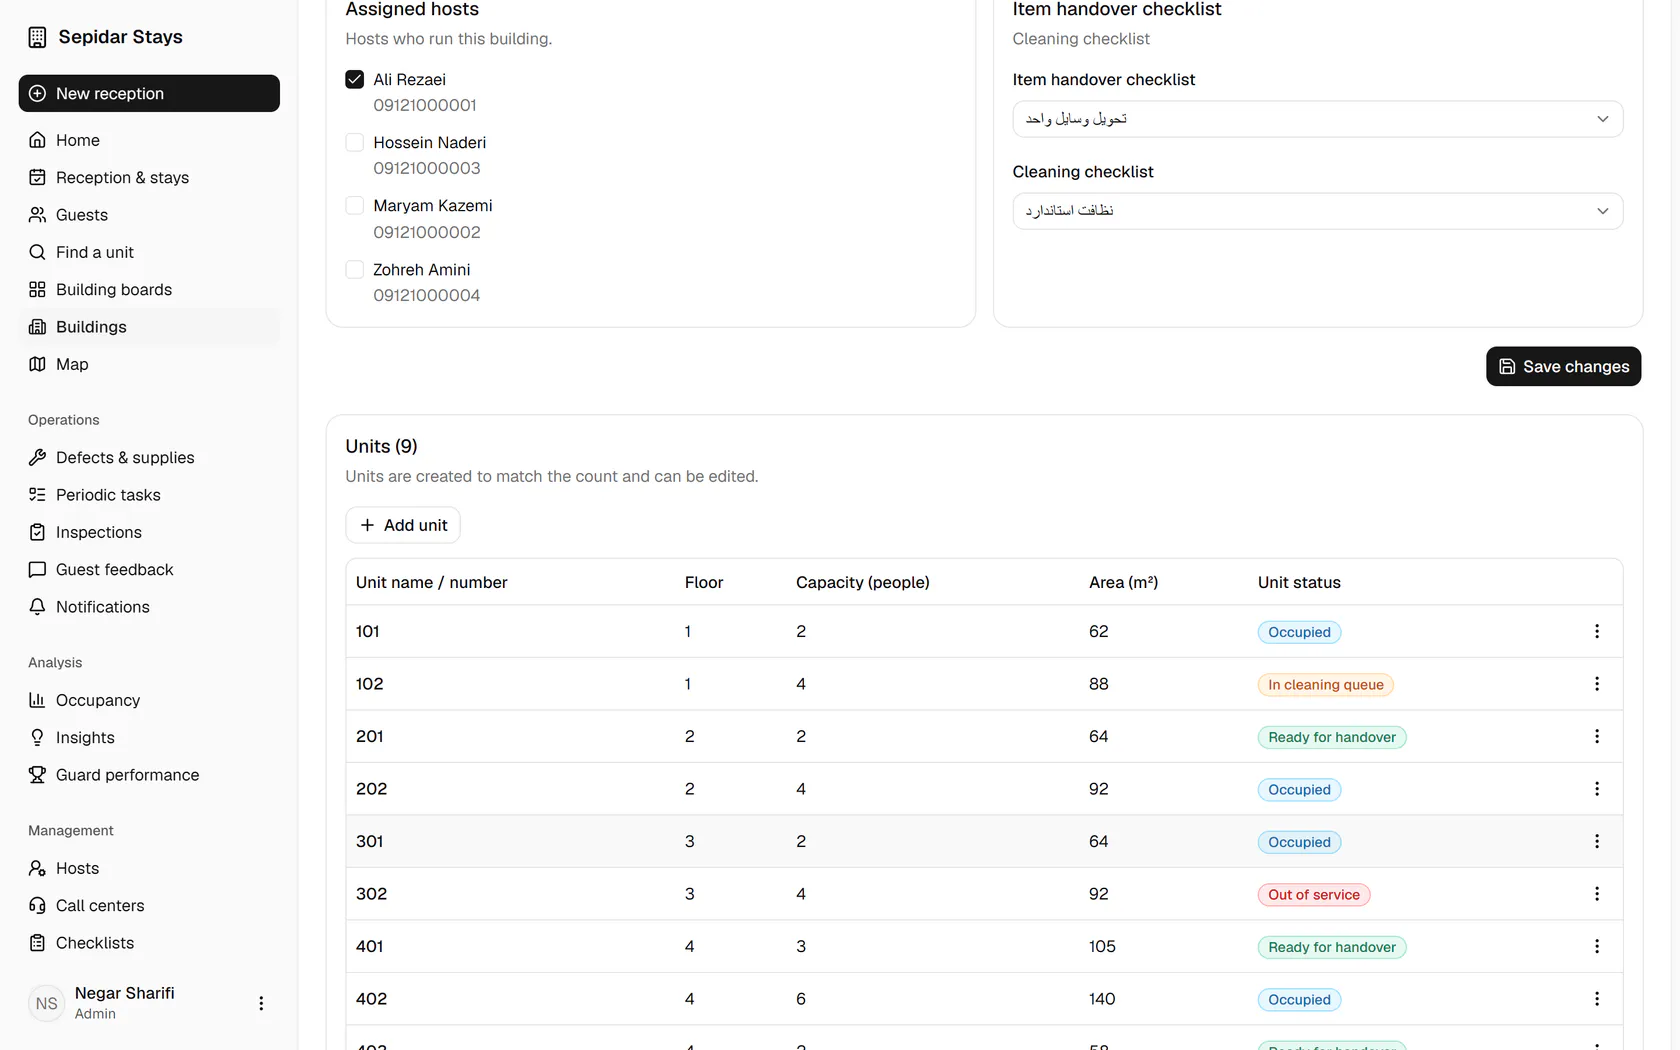This screenshot has height=1050, width=1680.
Task: Open the Notifications bell icon
Action: (x=37, y=607)
